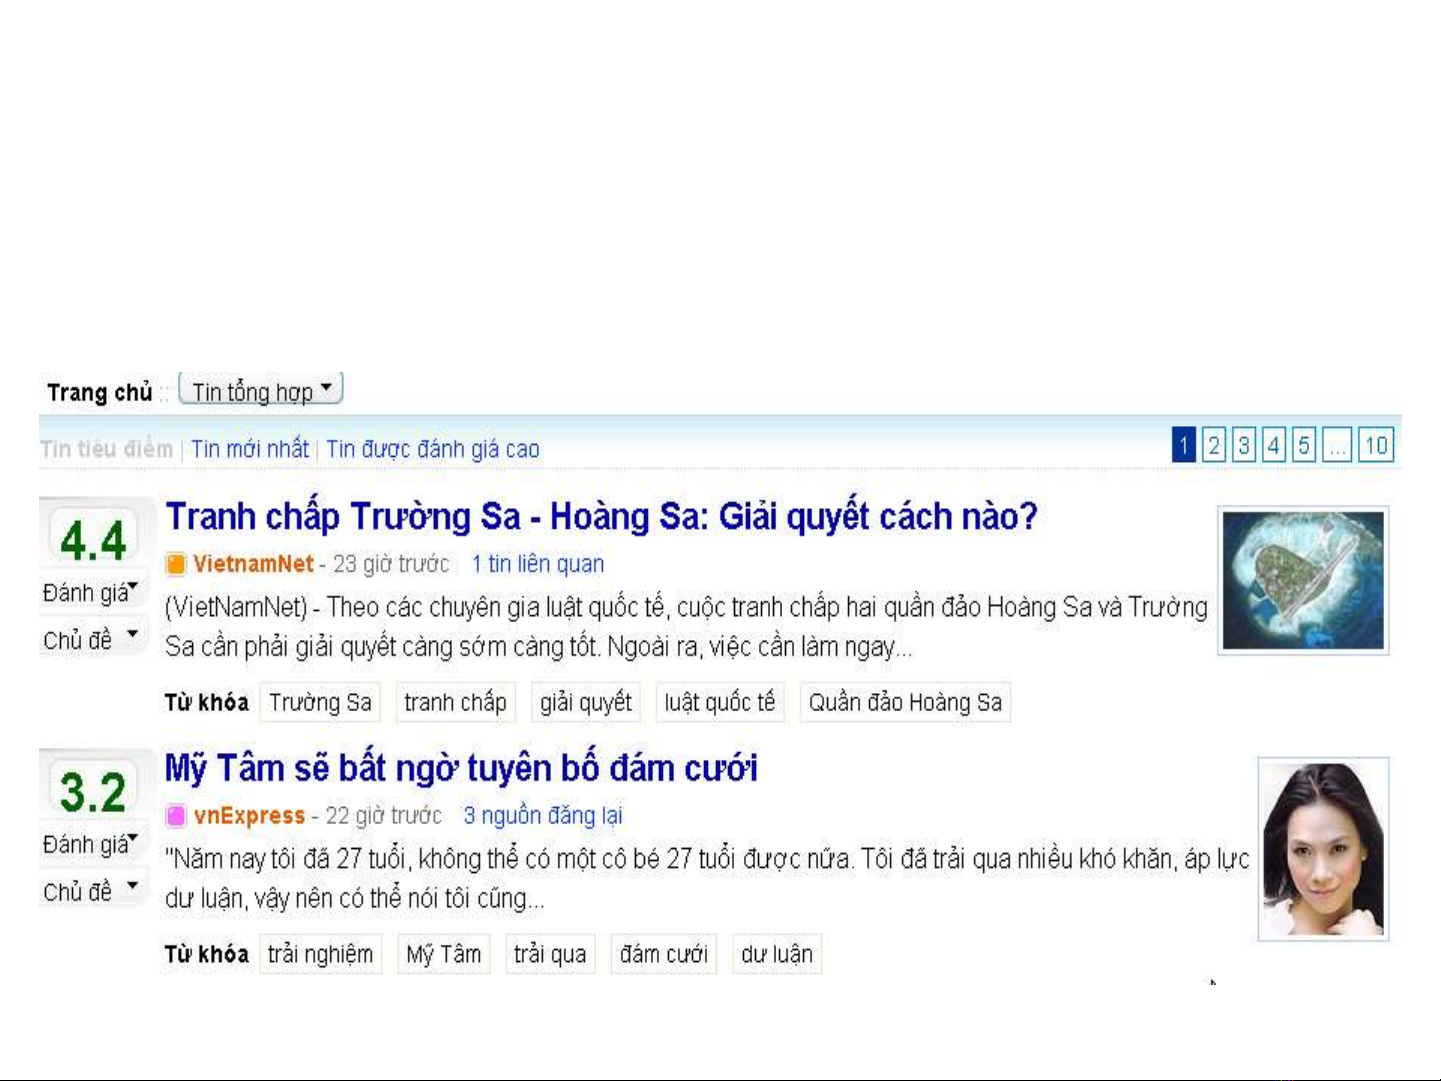Screen dimensions: 1441x1081
Task: Select the Tin tiêu điểm tab
Action: [107, 449]
